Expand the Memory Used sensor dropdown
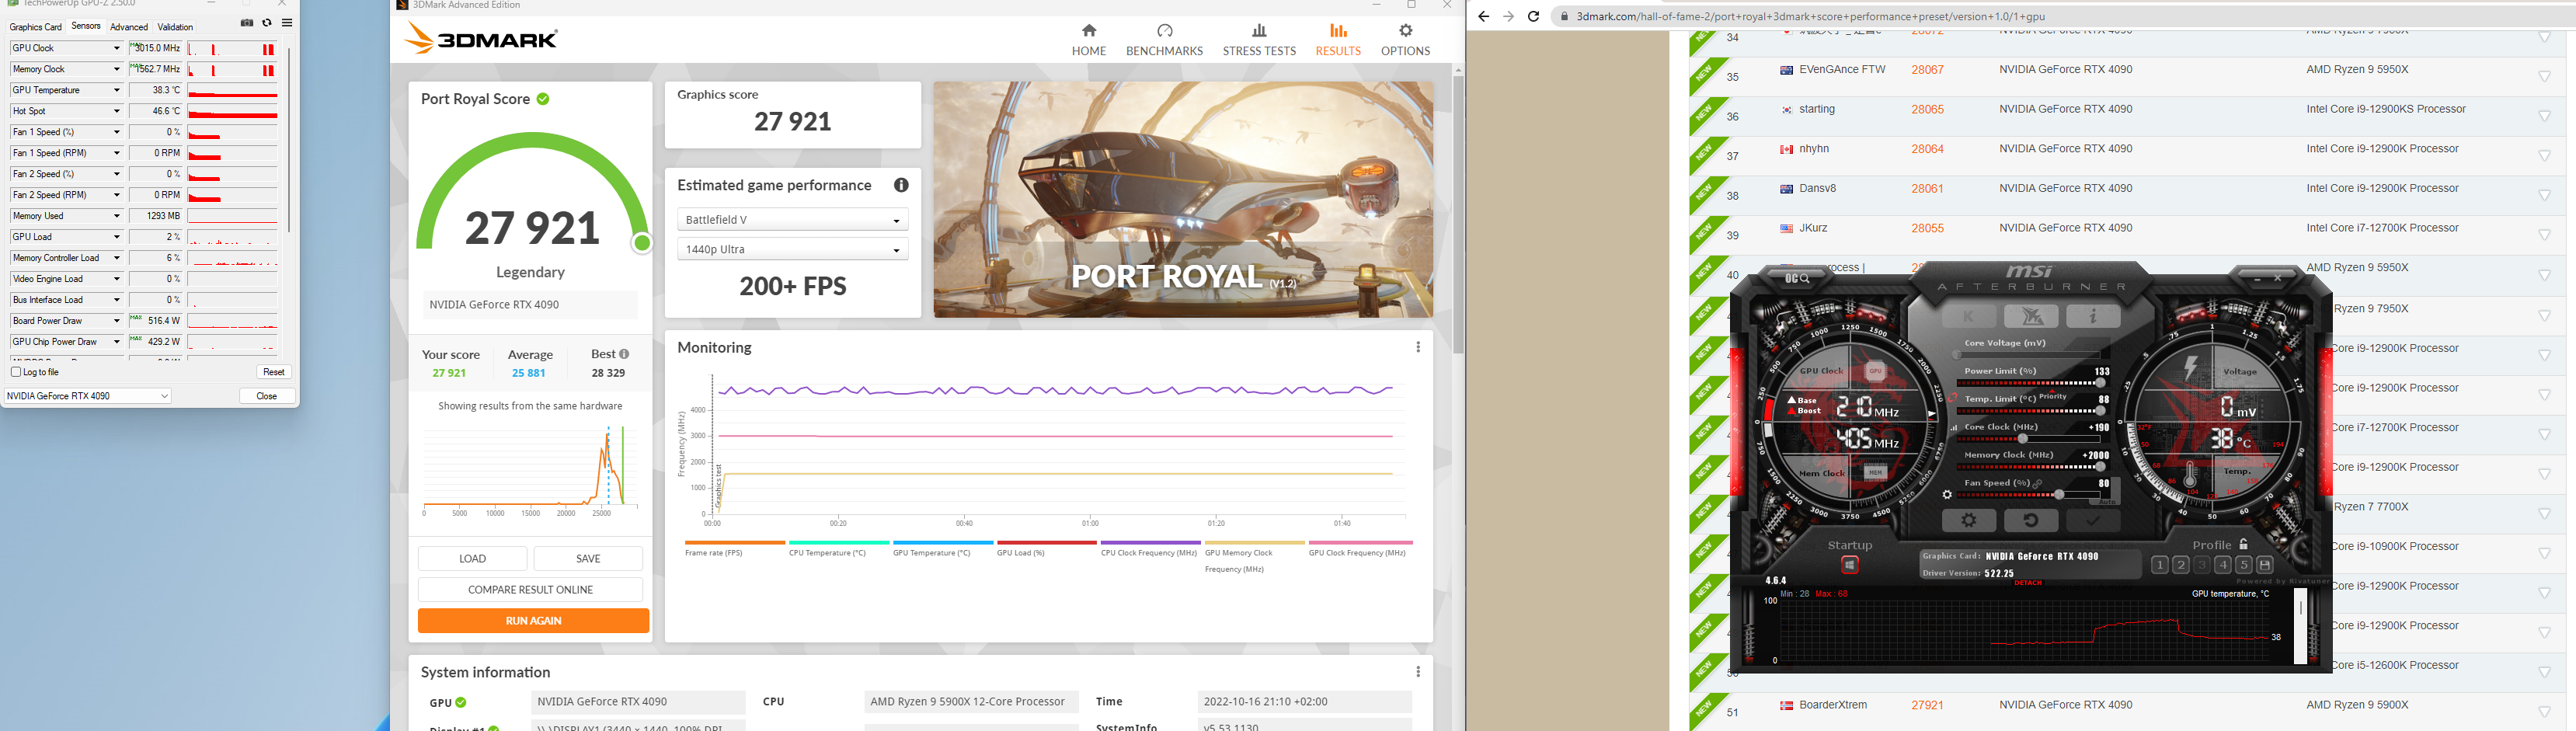Screen dimensions: 2576x731 pos(117,216)
